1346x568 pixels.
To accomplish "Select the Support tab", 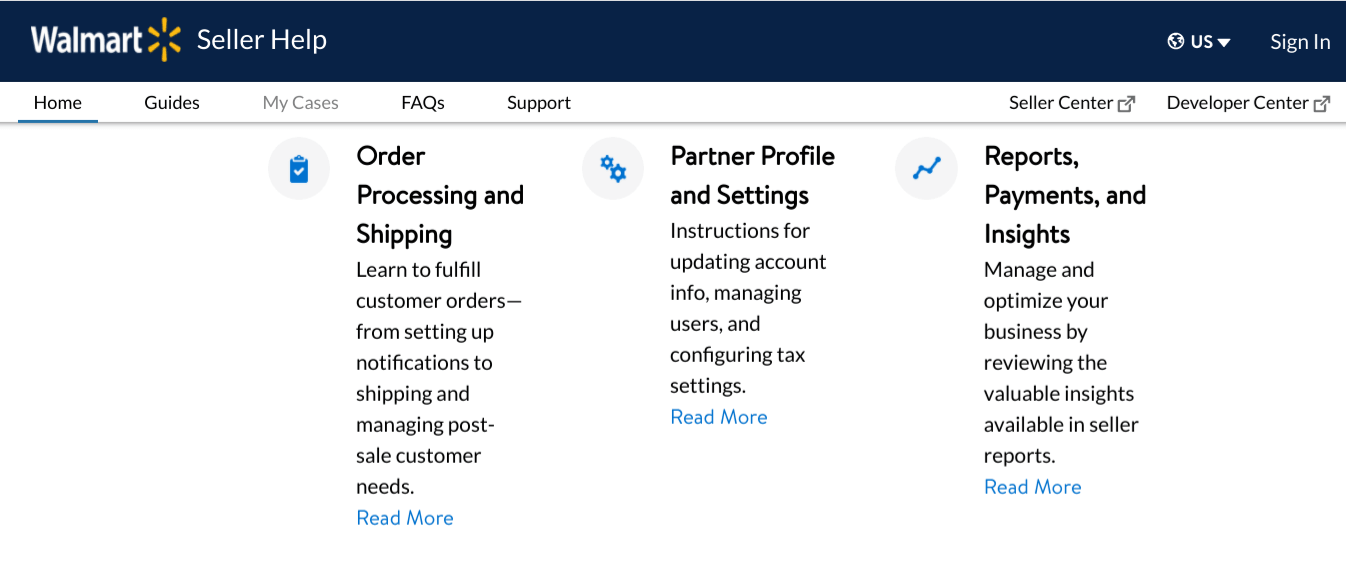I will [539, 102].
